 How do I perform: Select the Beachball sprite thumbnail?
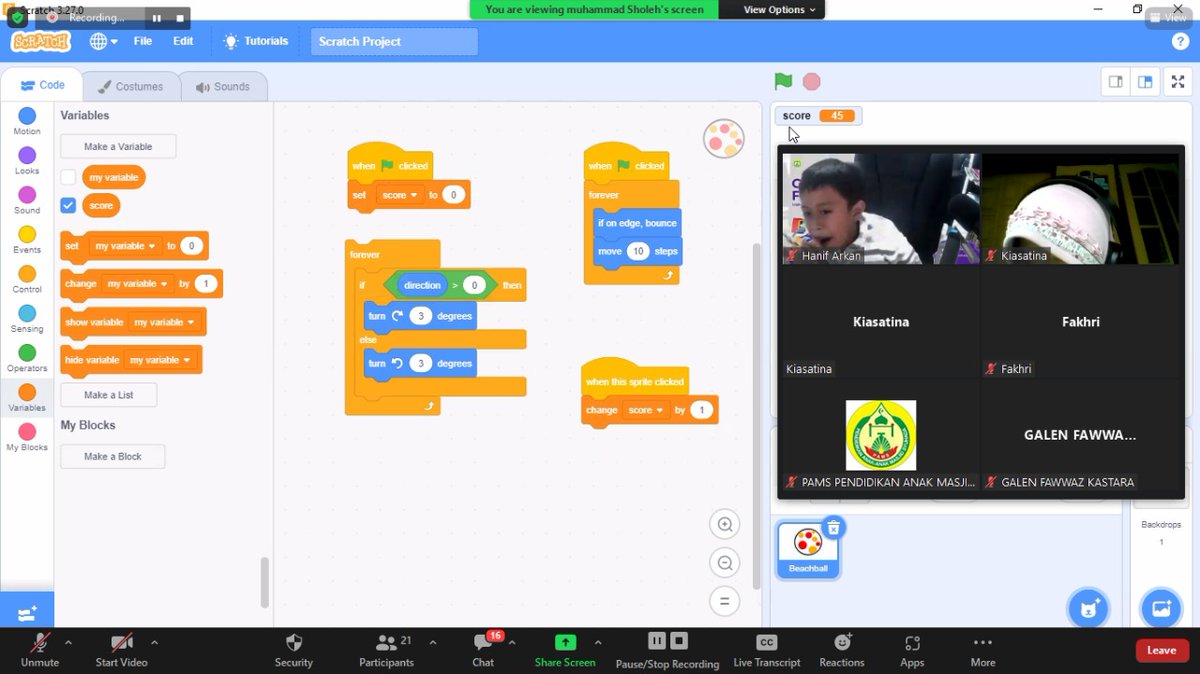(x=808, y=549)
